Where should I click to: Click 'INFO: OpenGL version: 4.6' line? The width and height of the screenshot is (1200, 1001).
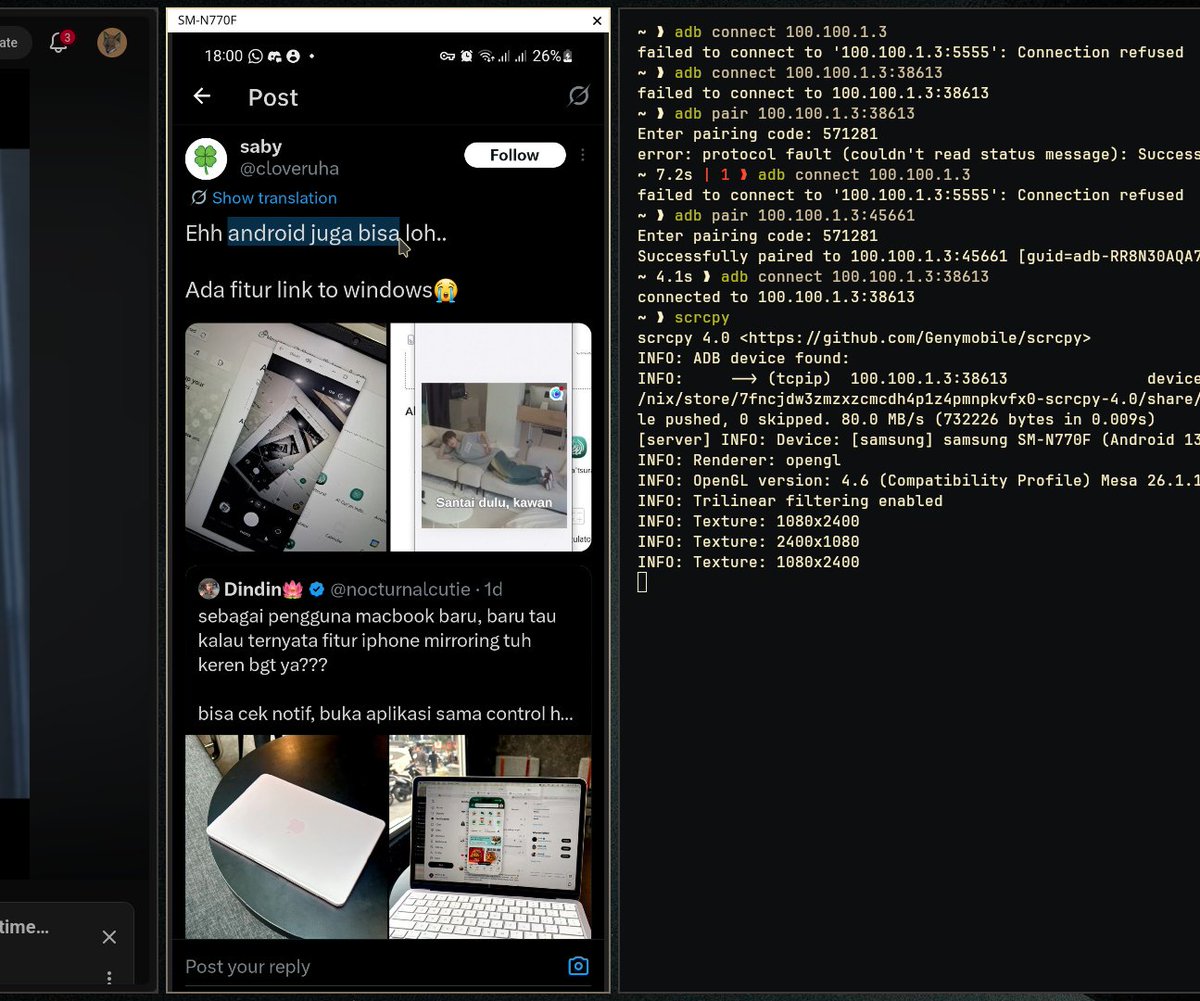pyautogui.click(x=918, y=480)
